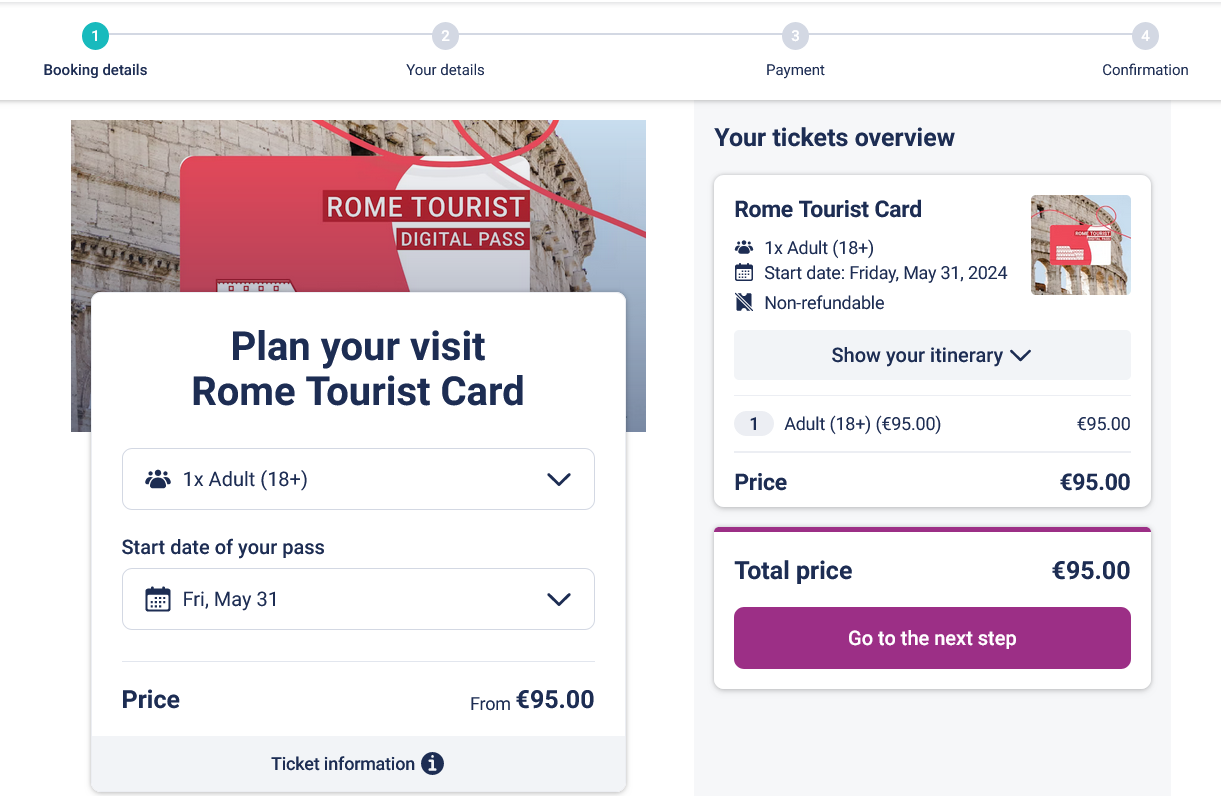Go to the Your details step
The height and width of the screenshot is (796, 1221).
445,70
